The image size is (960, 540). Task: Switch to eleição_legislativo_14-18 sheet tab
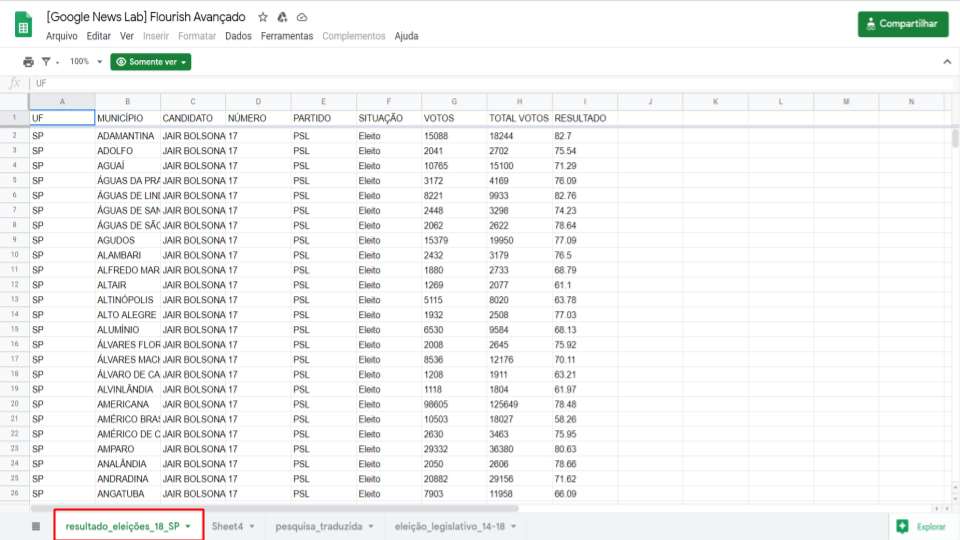[x=449, y=526]
